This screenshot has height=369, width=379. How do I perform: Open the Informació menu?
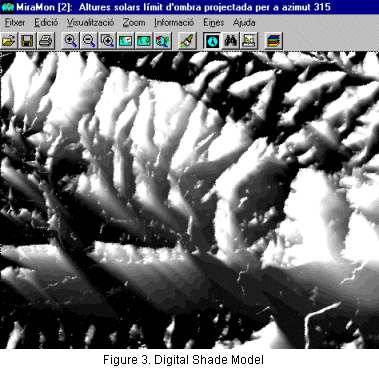click(x=174, y=23)
